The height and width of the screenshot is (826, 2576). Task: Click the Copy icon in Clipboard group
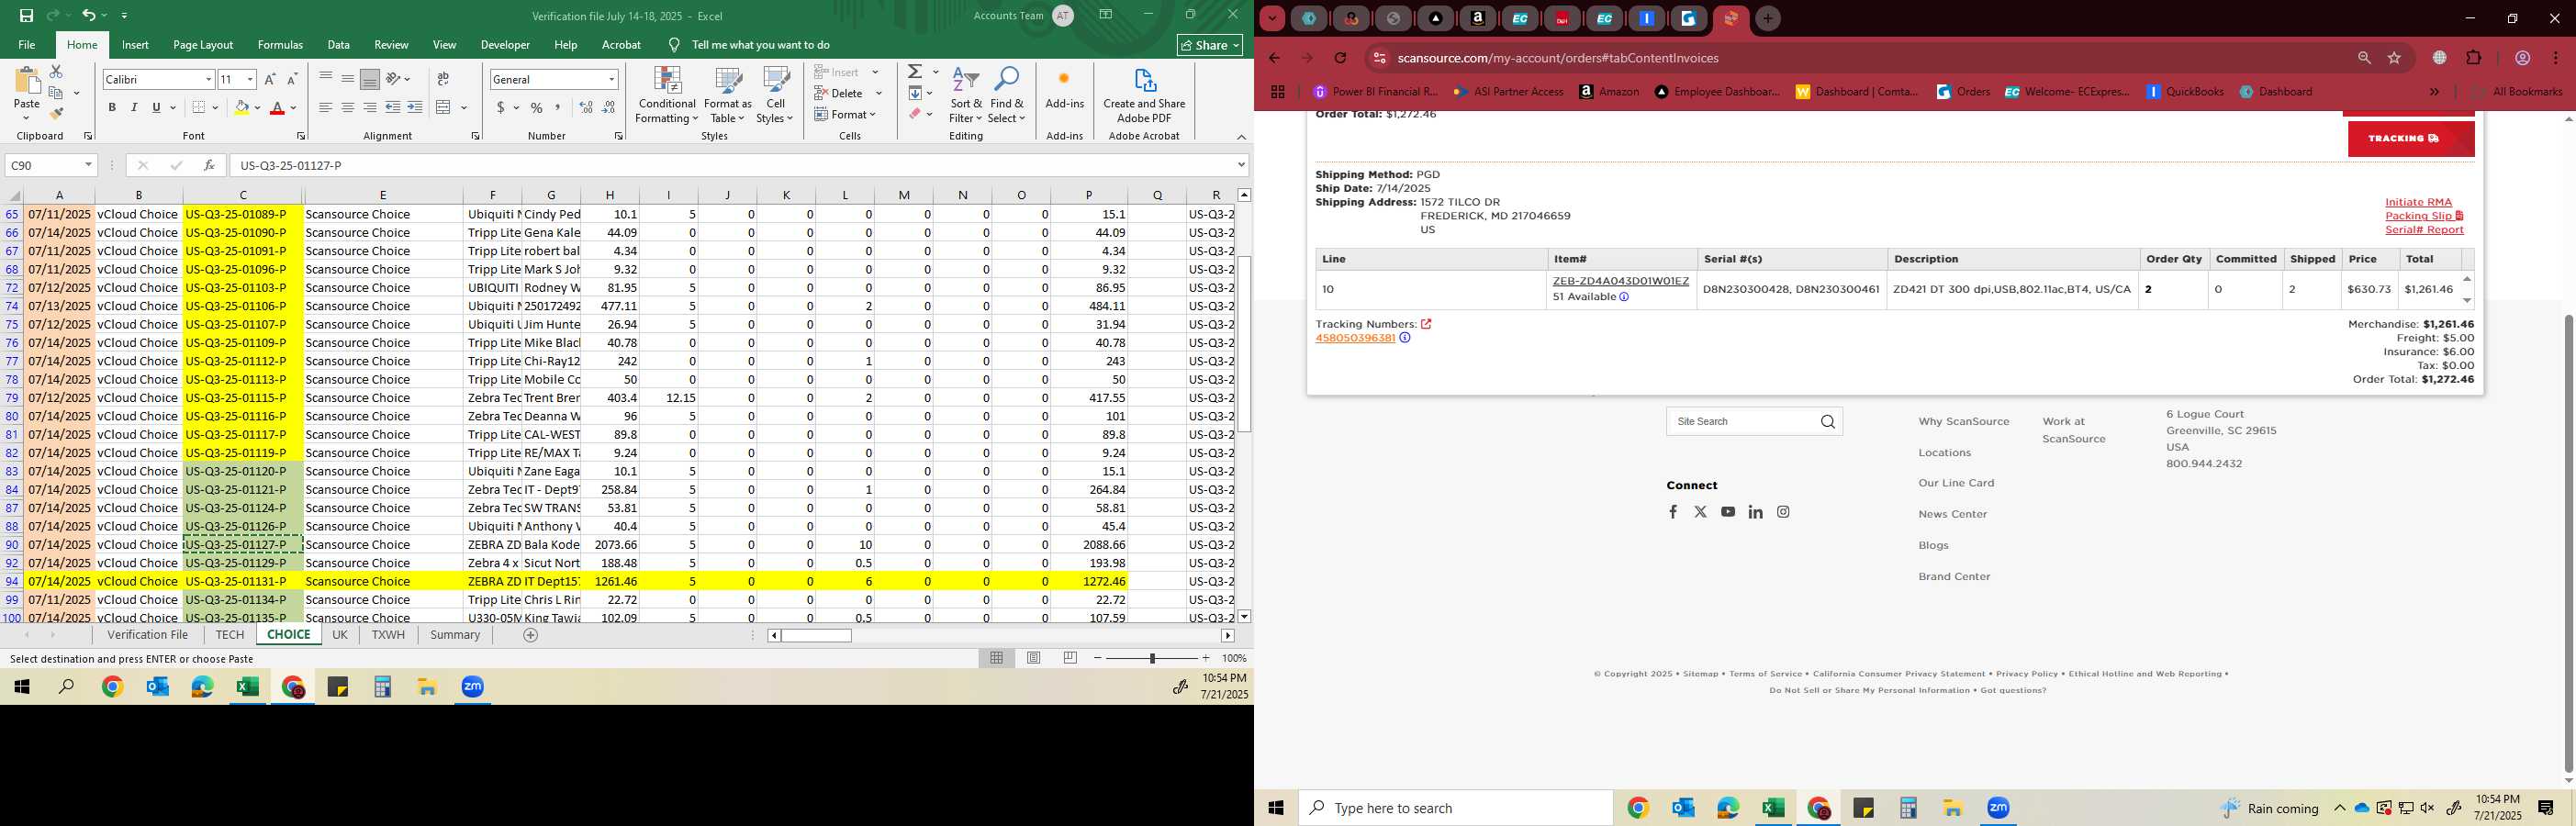click(56, 93)
